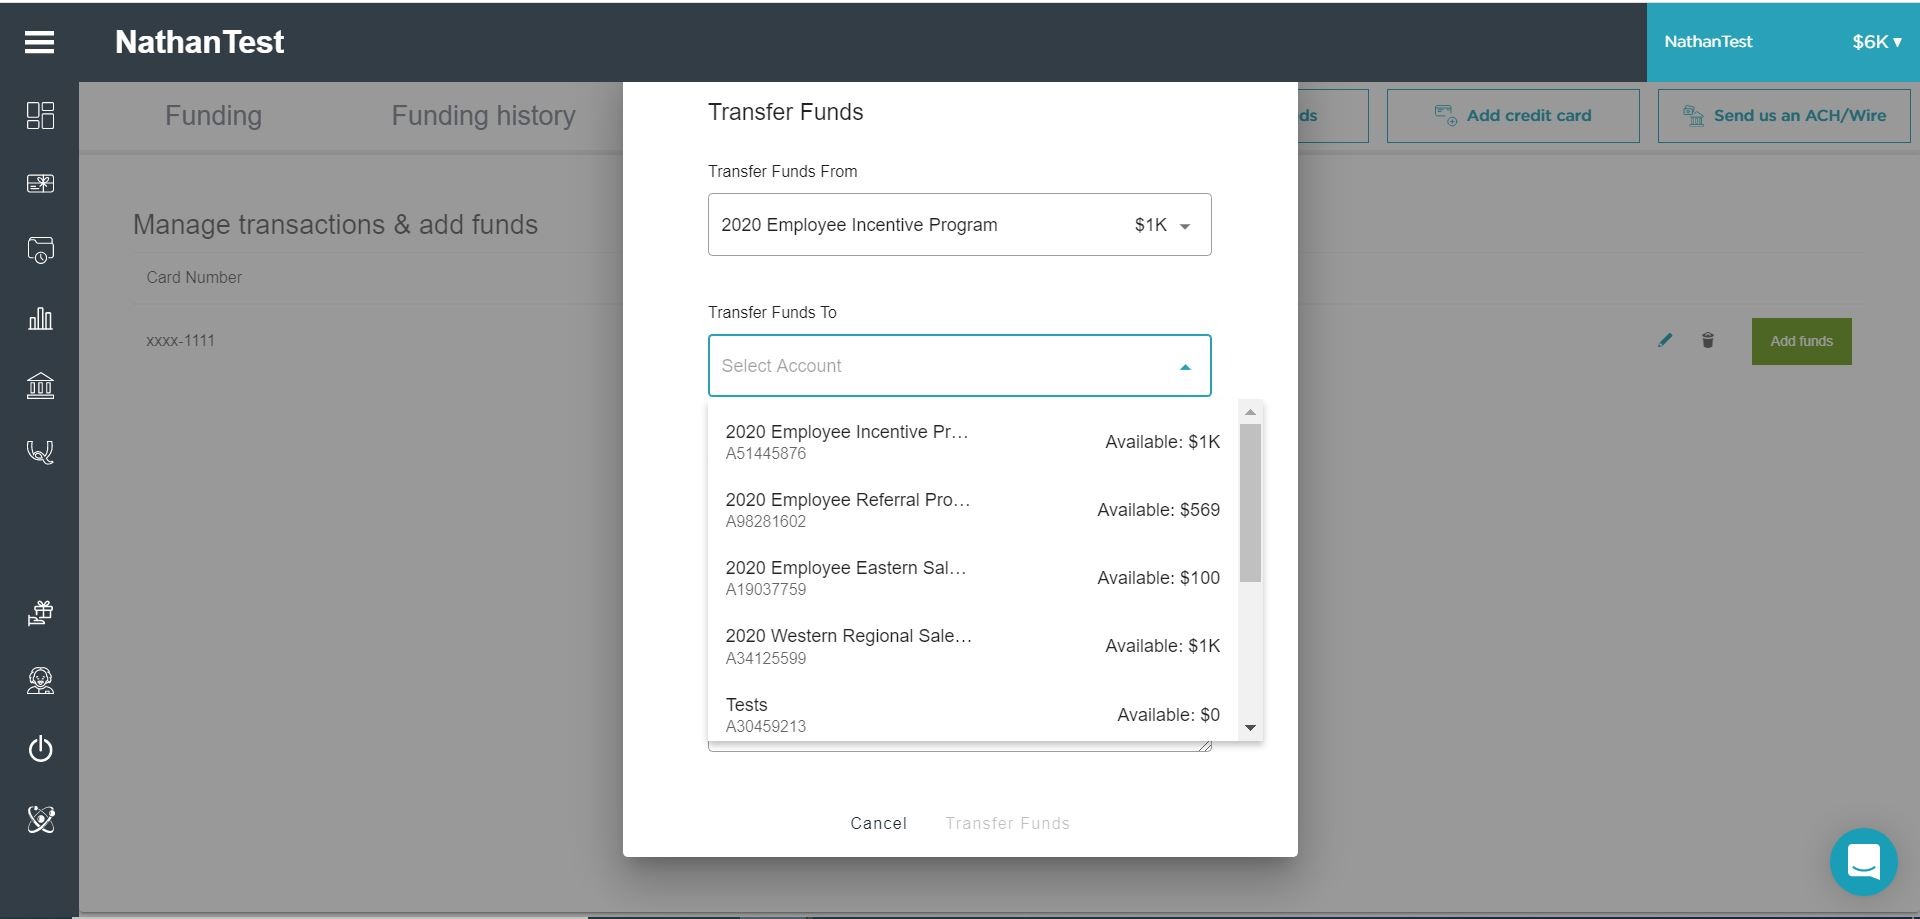Open the transaction history folder icon
The height and width of the screenshot is (919, 1920).
40,250
